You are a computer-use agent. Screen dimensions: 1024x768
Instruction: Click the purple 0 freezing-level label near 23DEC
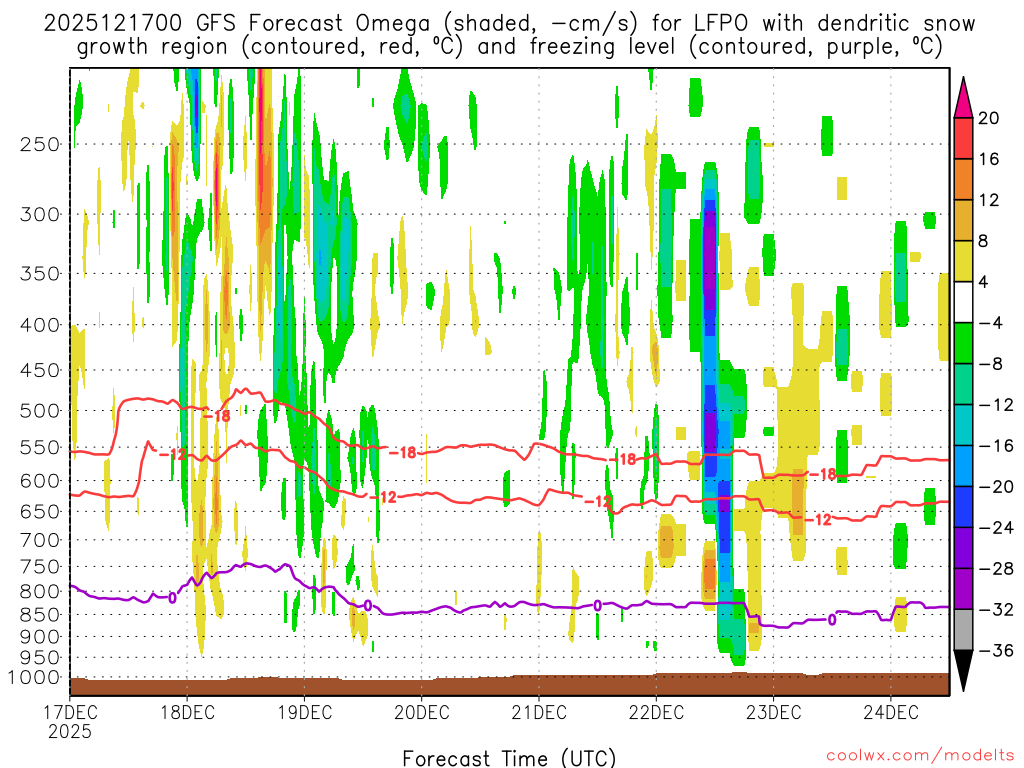pyautogui.click(x=832, y=620)
